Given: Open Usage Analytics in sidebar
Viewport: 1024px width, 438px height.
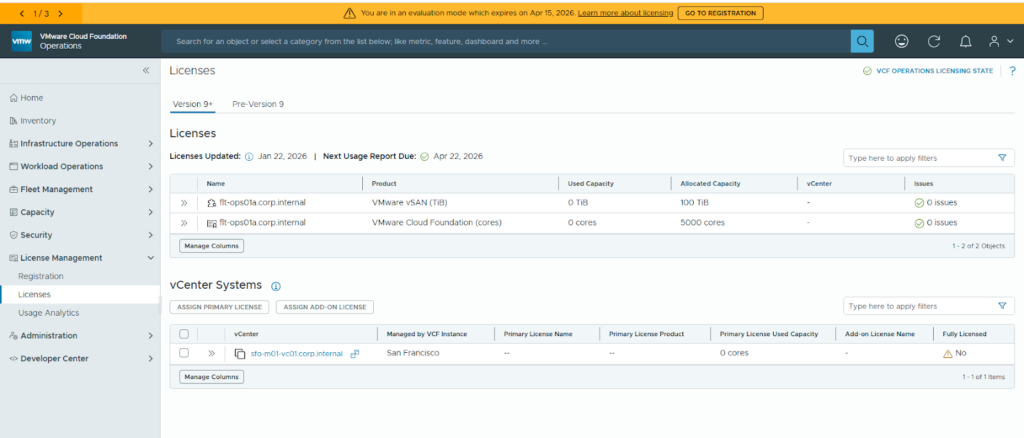Looking at the screenshot, I should (48, 312).
